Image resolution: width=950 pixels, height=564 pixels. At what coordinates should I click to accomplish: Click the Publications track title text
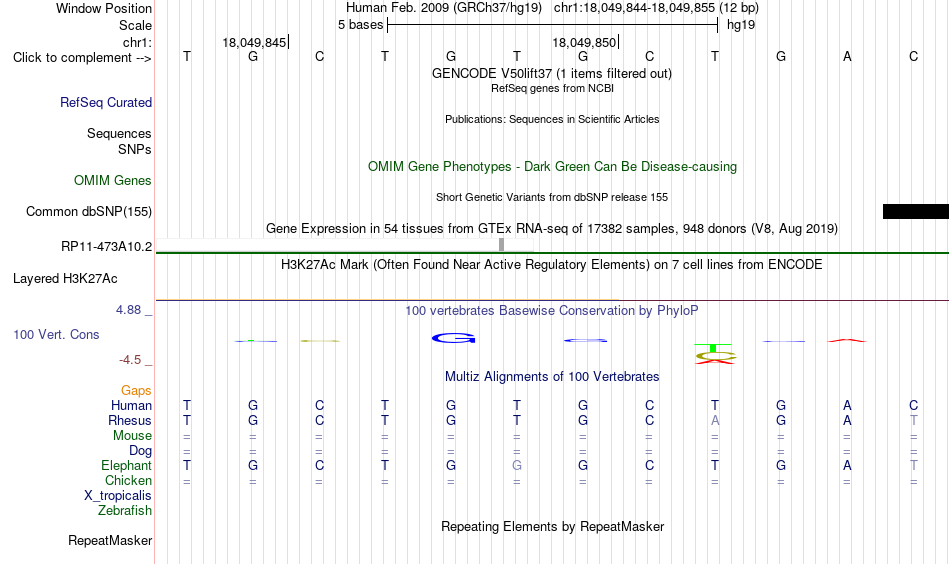click(552, 119)
